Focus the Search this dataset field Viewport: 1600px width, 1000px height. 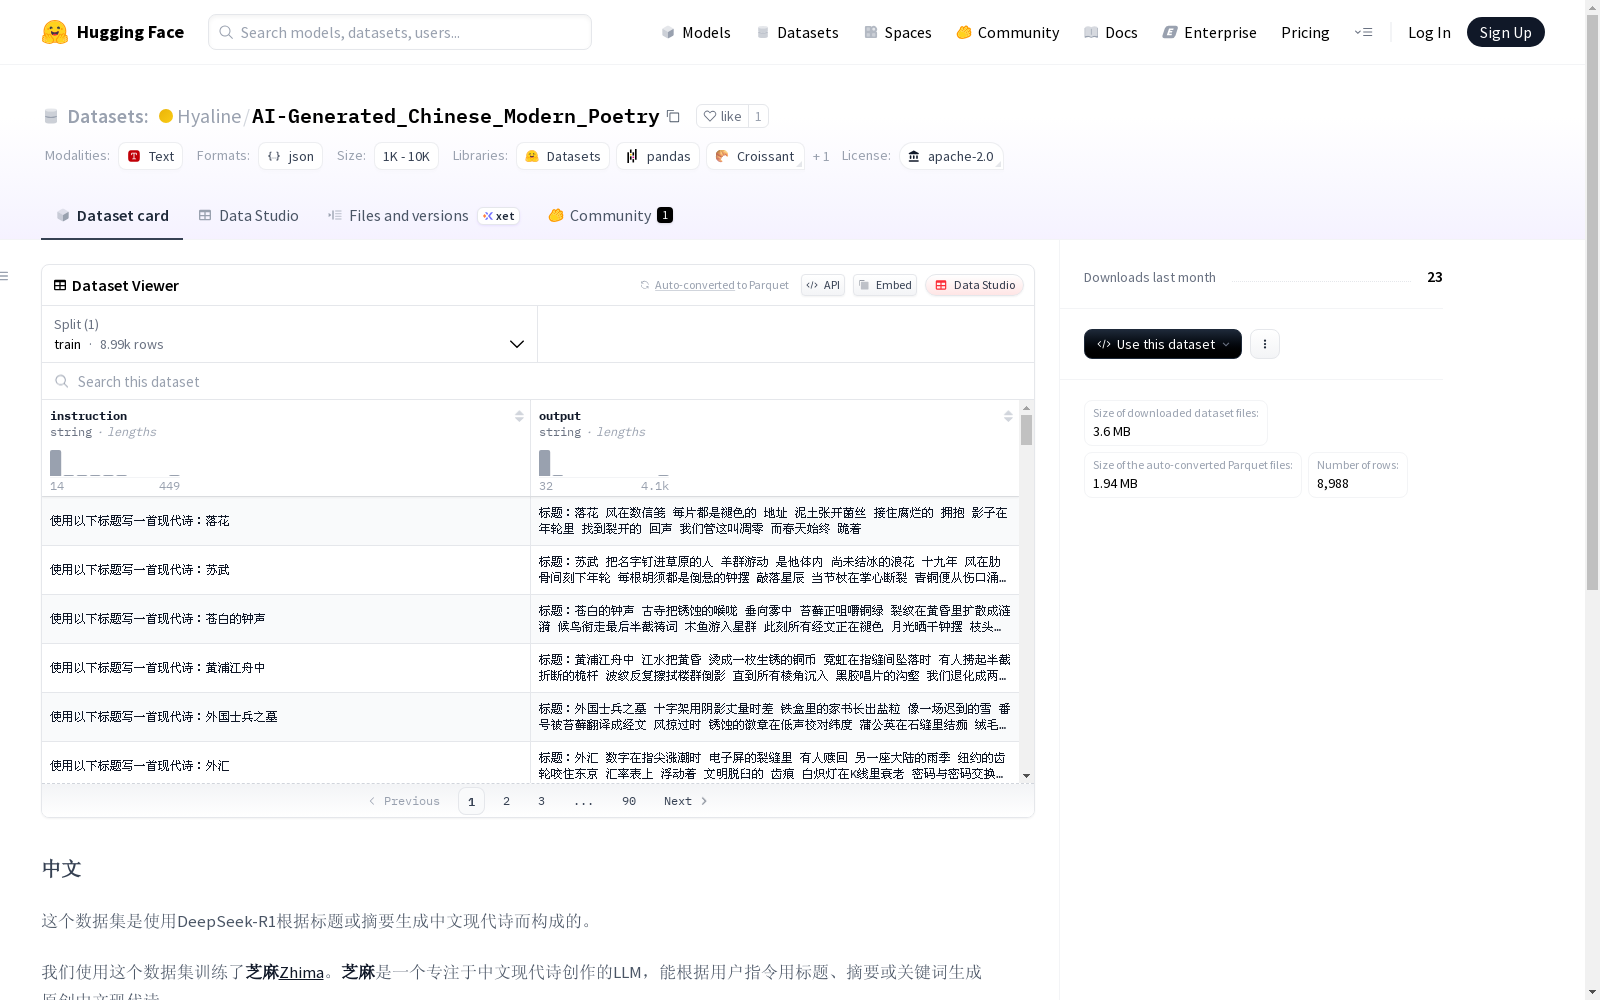(538, 381)
